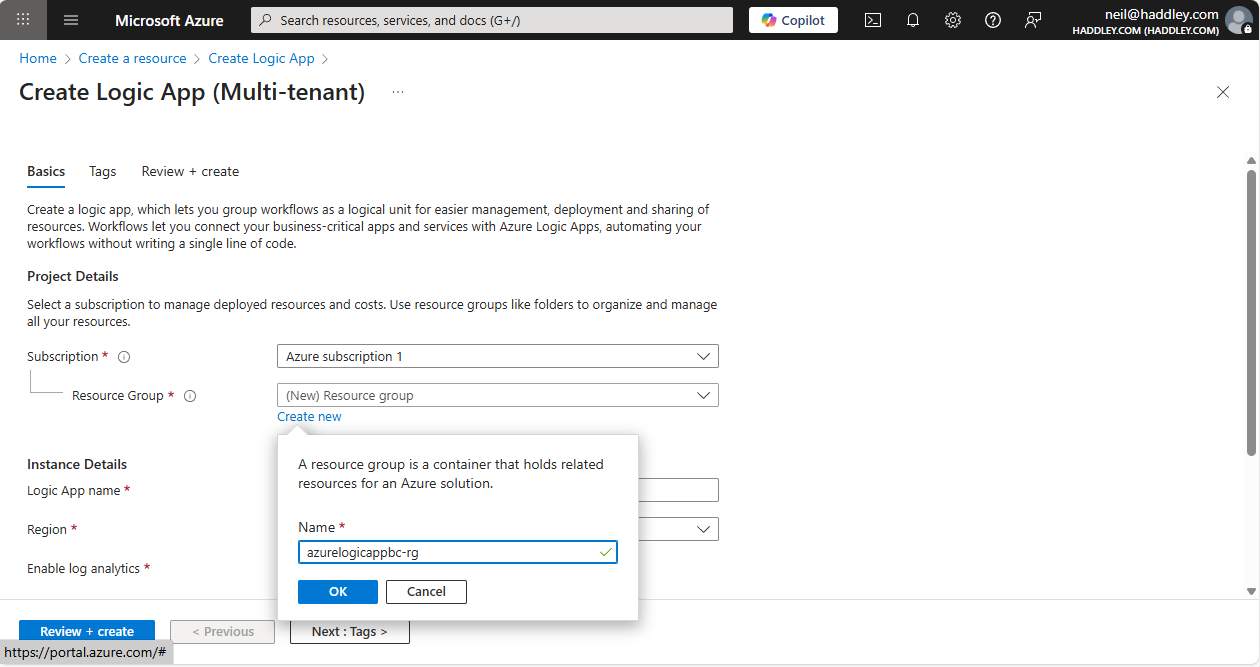Confirm resource group name with OK
Screen dimensions: 1260x667
[x=338, y=592]
